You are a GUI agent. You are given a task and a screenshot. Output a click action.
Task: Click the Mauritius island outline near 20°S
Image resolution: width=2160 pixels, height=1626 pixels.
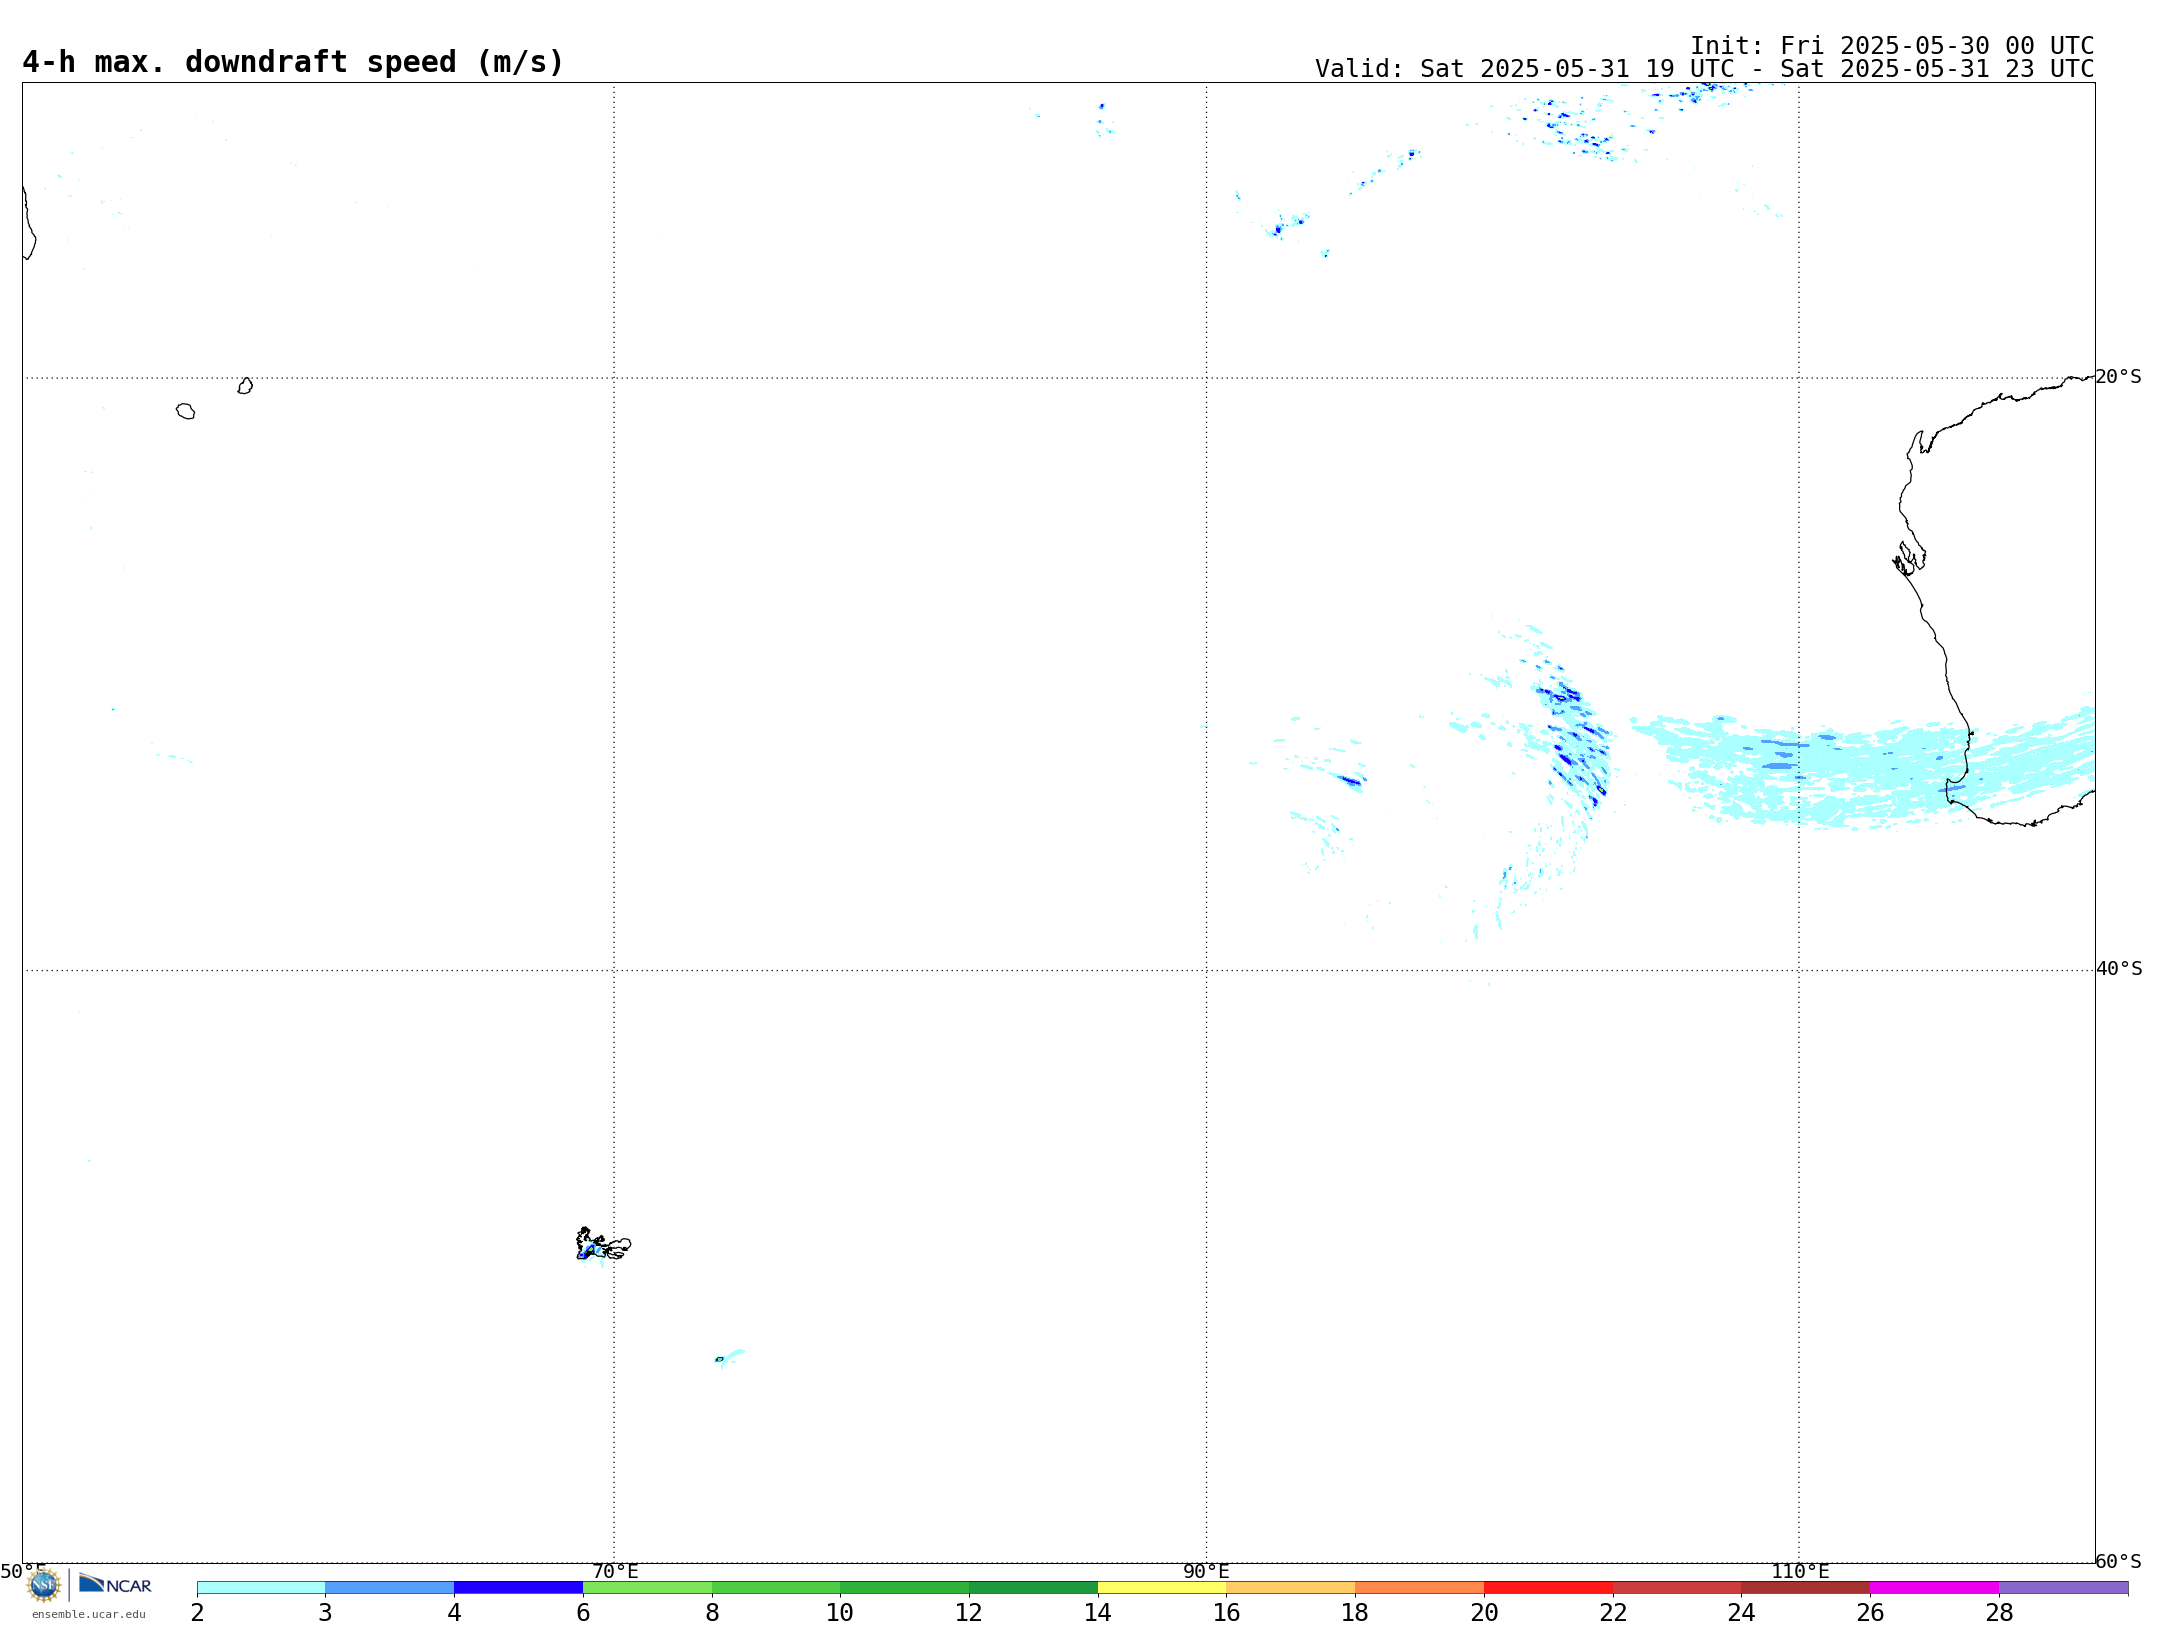(245, 386)
